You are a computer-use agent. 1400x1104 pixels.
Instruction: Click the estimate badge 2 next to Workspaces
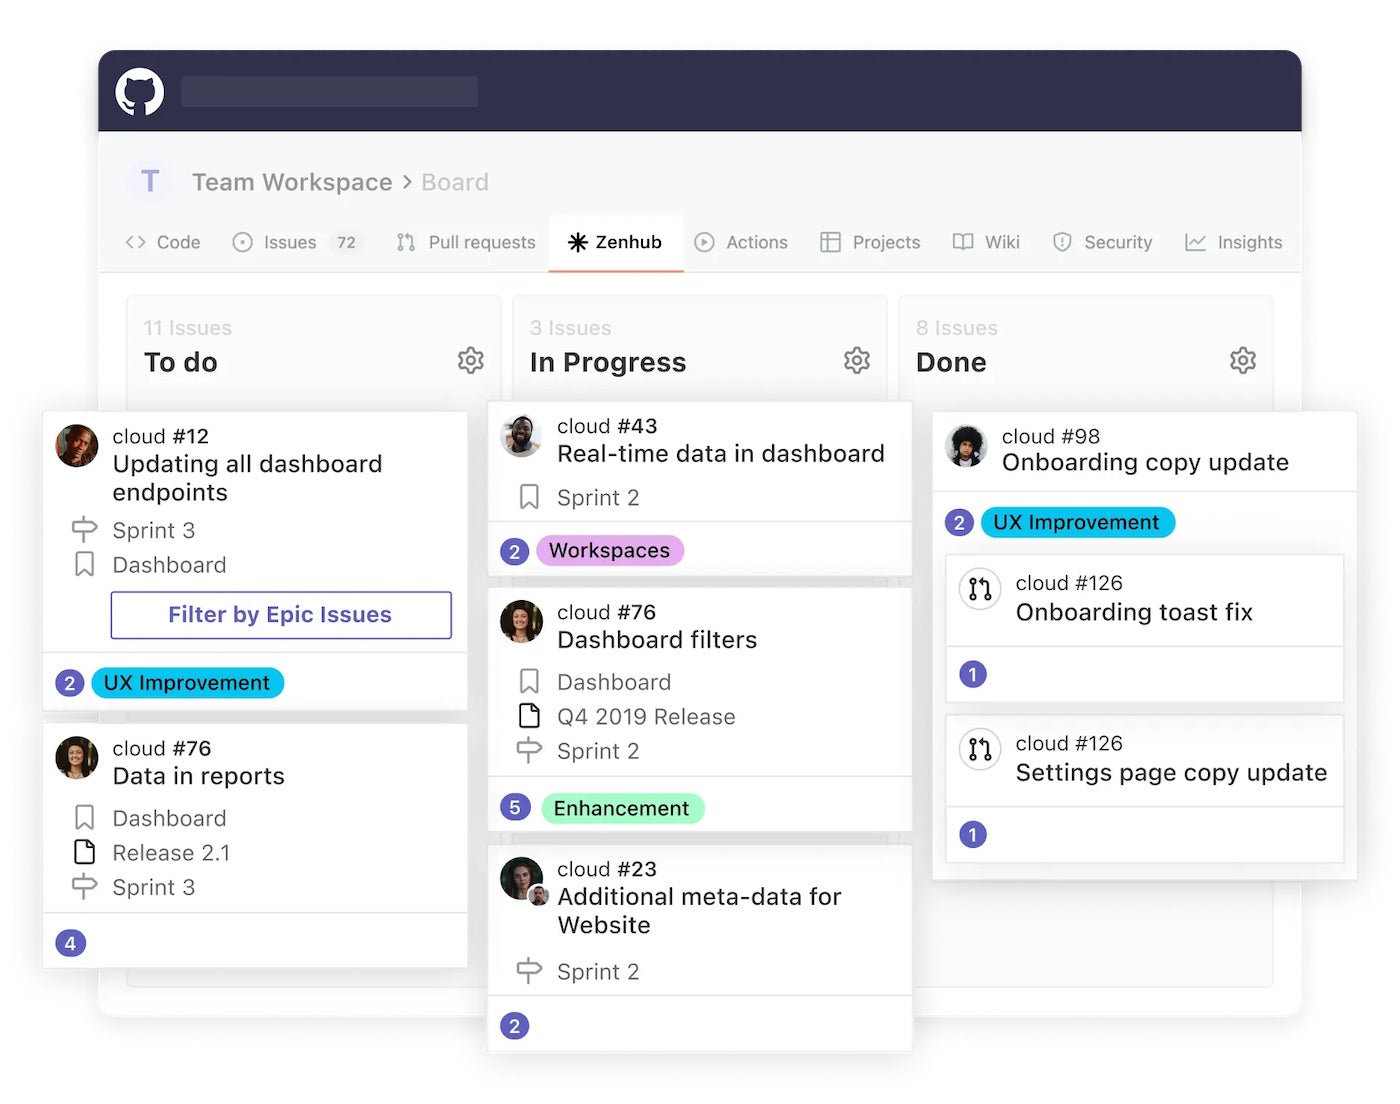[x=514, y=551]
